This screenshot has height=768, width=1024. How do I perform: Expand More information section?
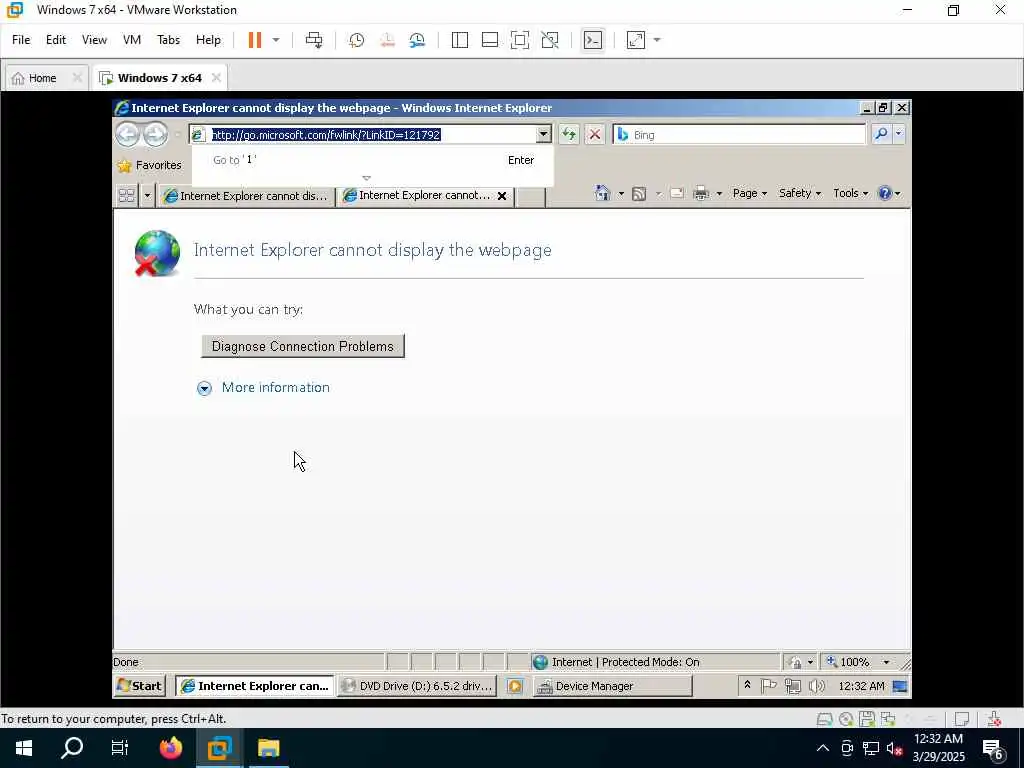[264, 388]
